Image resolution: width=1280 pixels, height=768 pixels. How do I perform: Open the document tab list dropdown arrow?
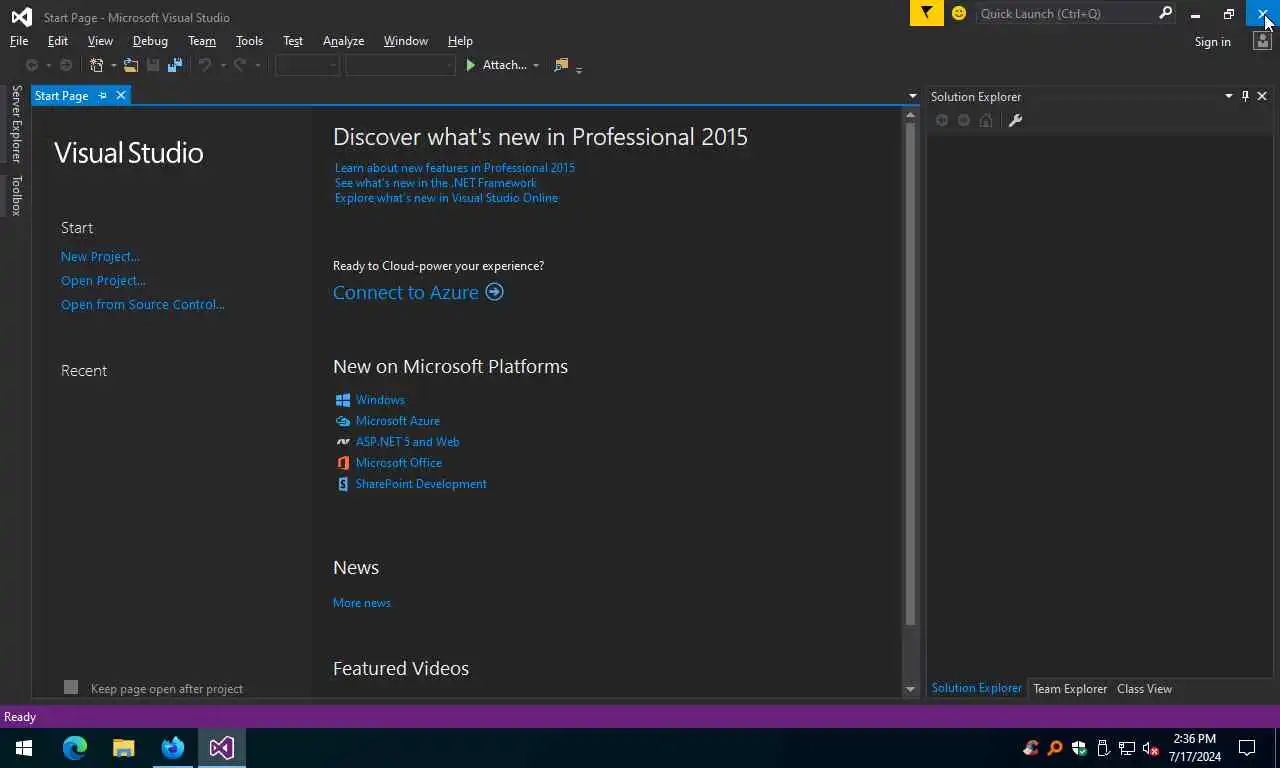pyautogui.click(x=912, y=96)
